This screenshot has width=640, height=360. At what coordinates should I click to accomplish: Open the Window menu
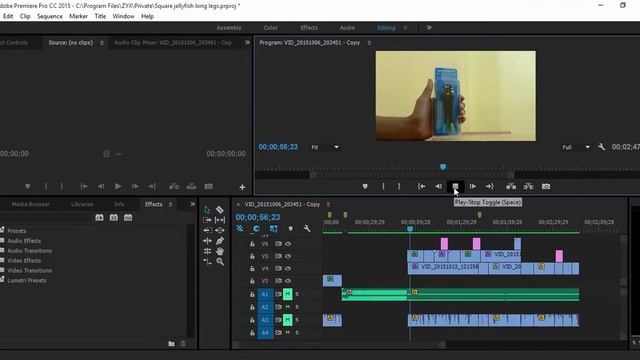(123, 16)
